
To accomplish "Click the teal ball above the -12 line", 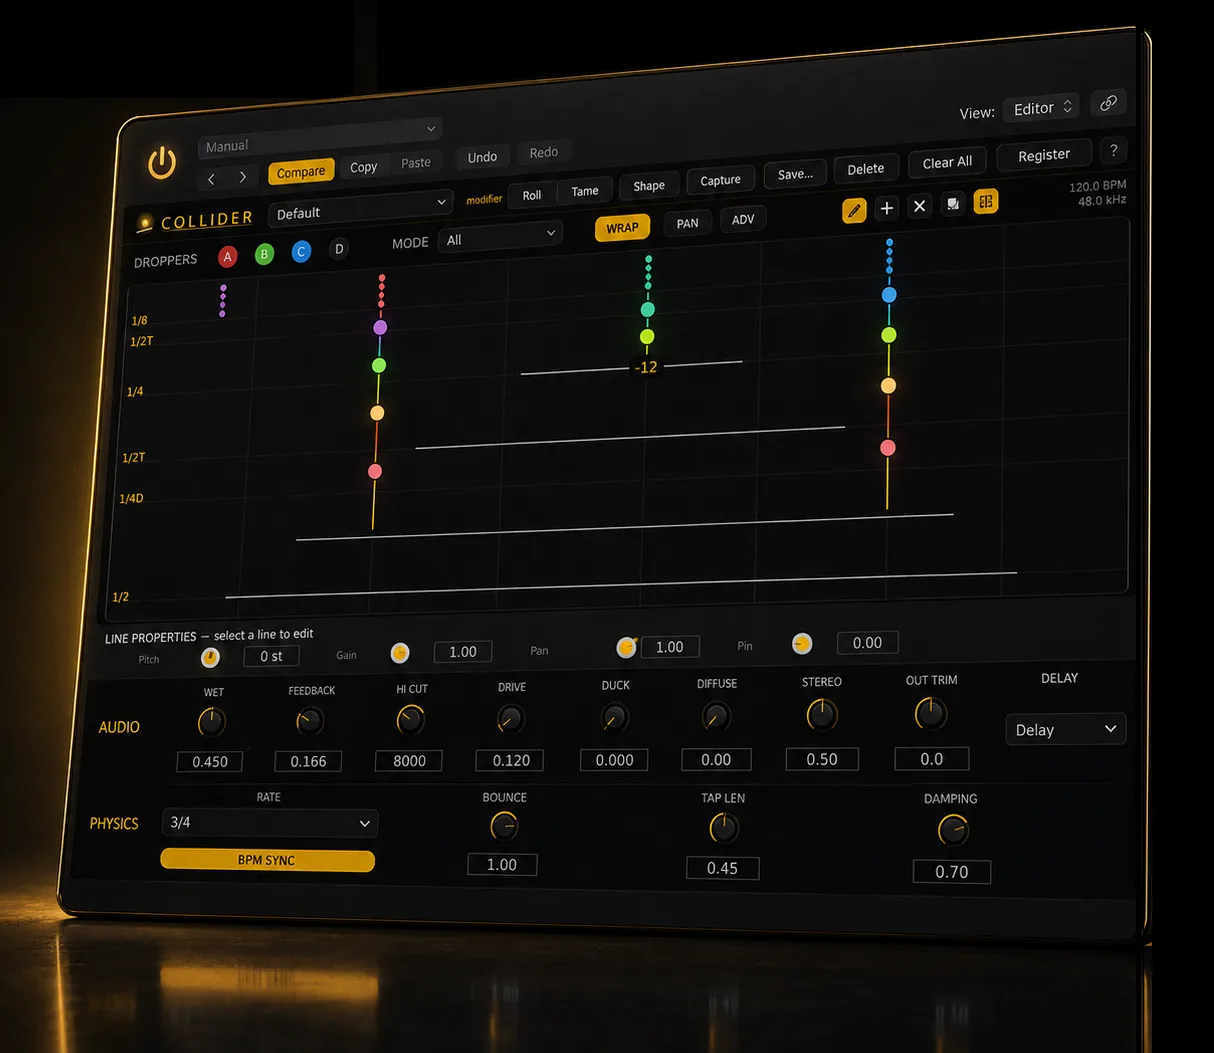I will point(648,310).
